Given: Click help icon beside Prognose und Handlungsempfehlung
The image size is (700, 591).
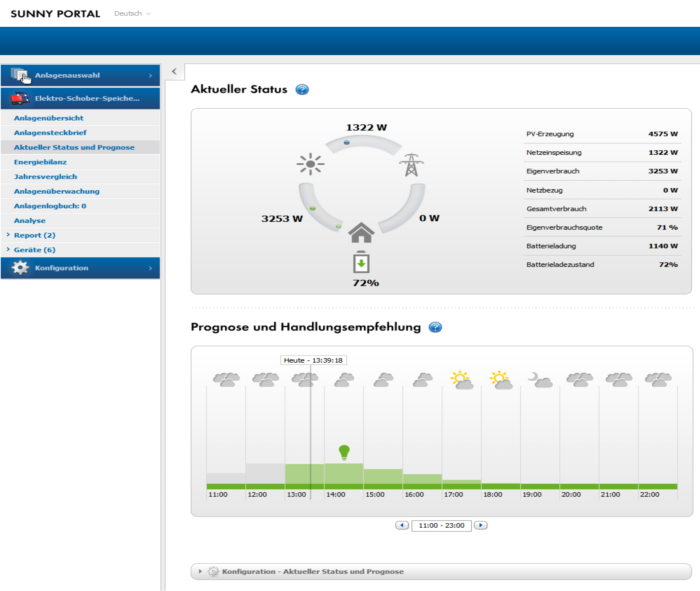Looking at the screenshot, I should pyautogui.click(x=434, y=327).
